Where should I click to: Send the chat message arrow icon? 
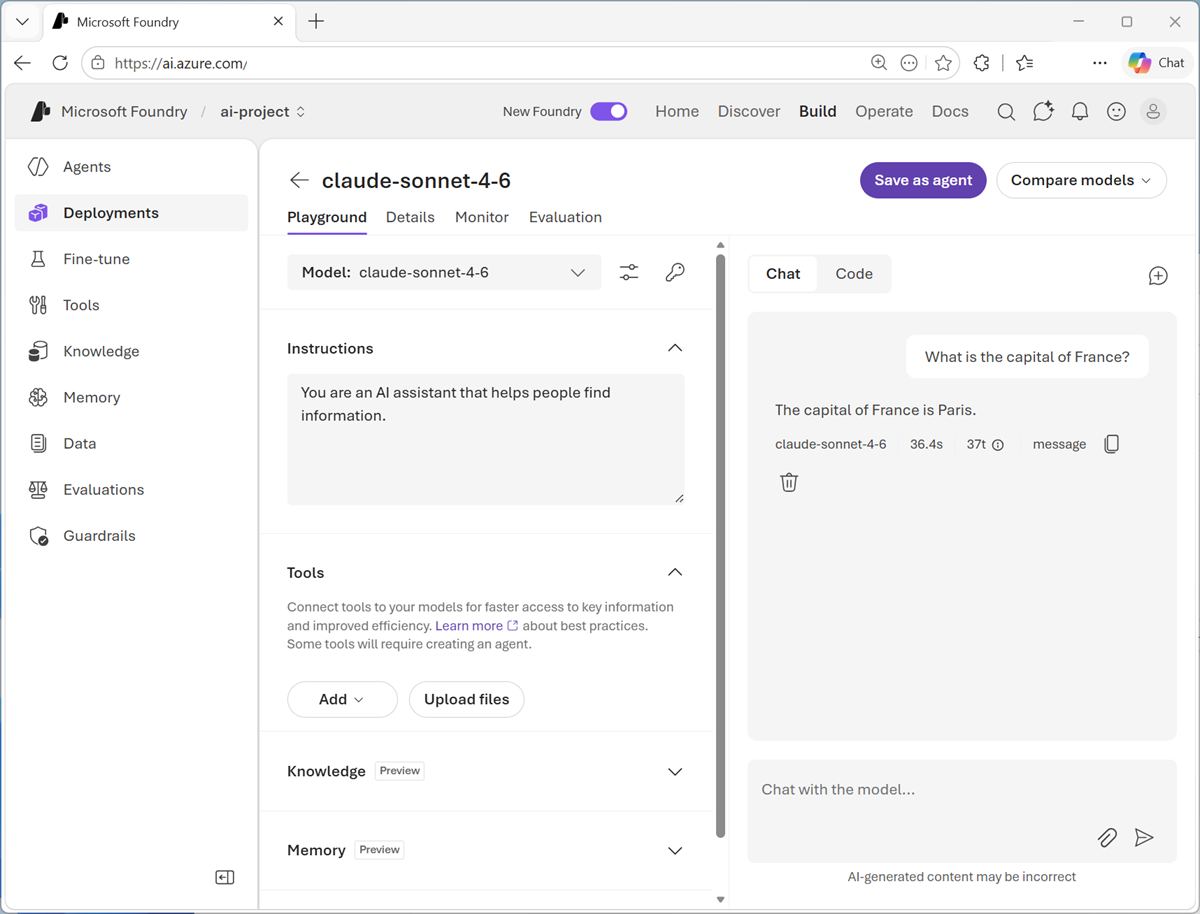pyautogui.click(x=1144, y=838)
